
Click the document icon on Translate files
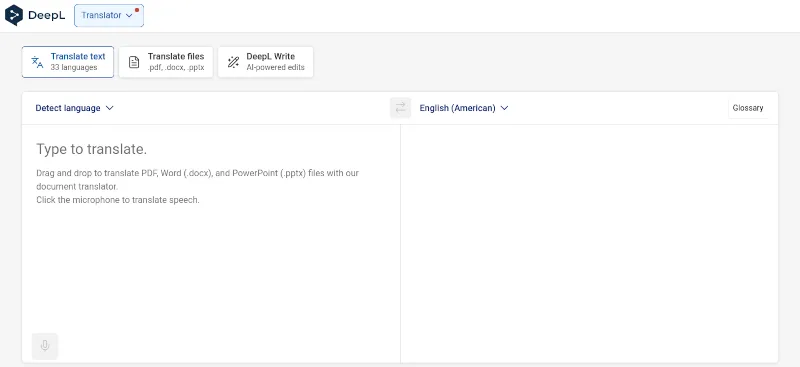[x=134, y=62]
